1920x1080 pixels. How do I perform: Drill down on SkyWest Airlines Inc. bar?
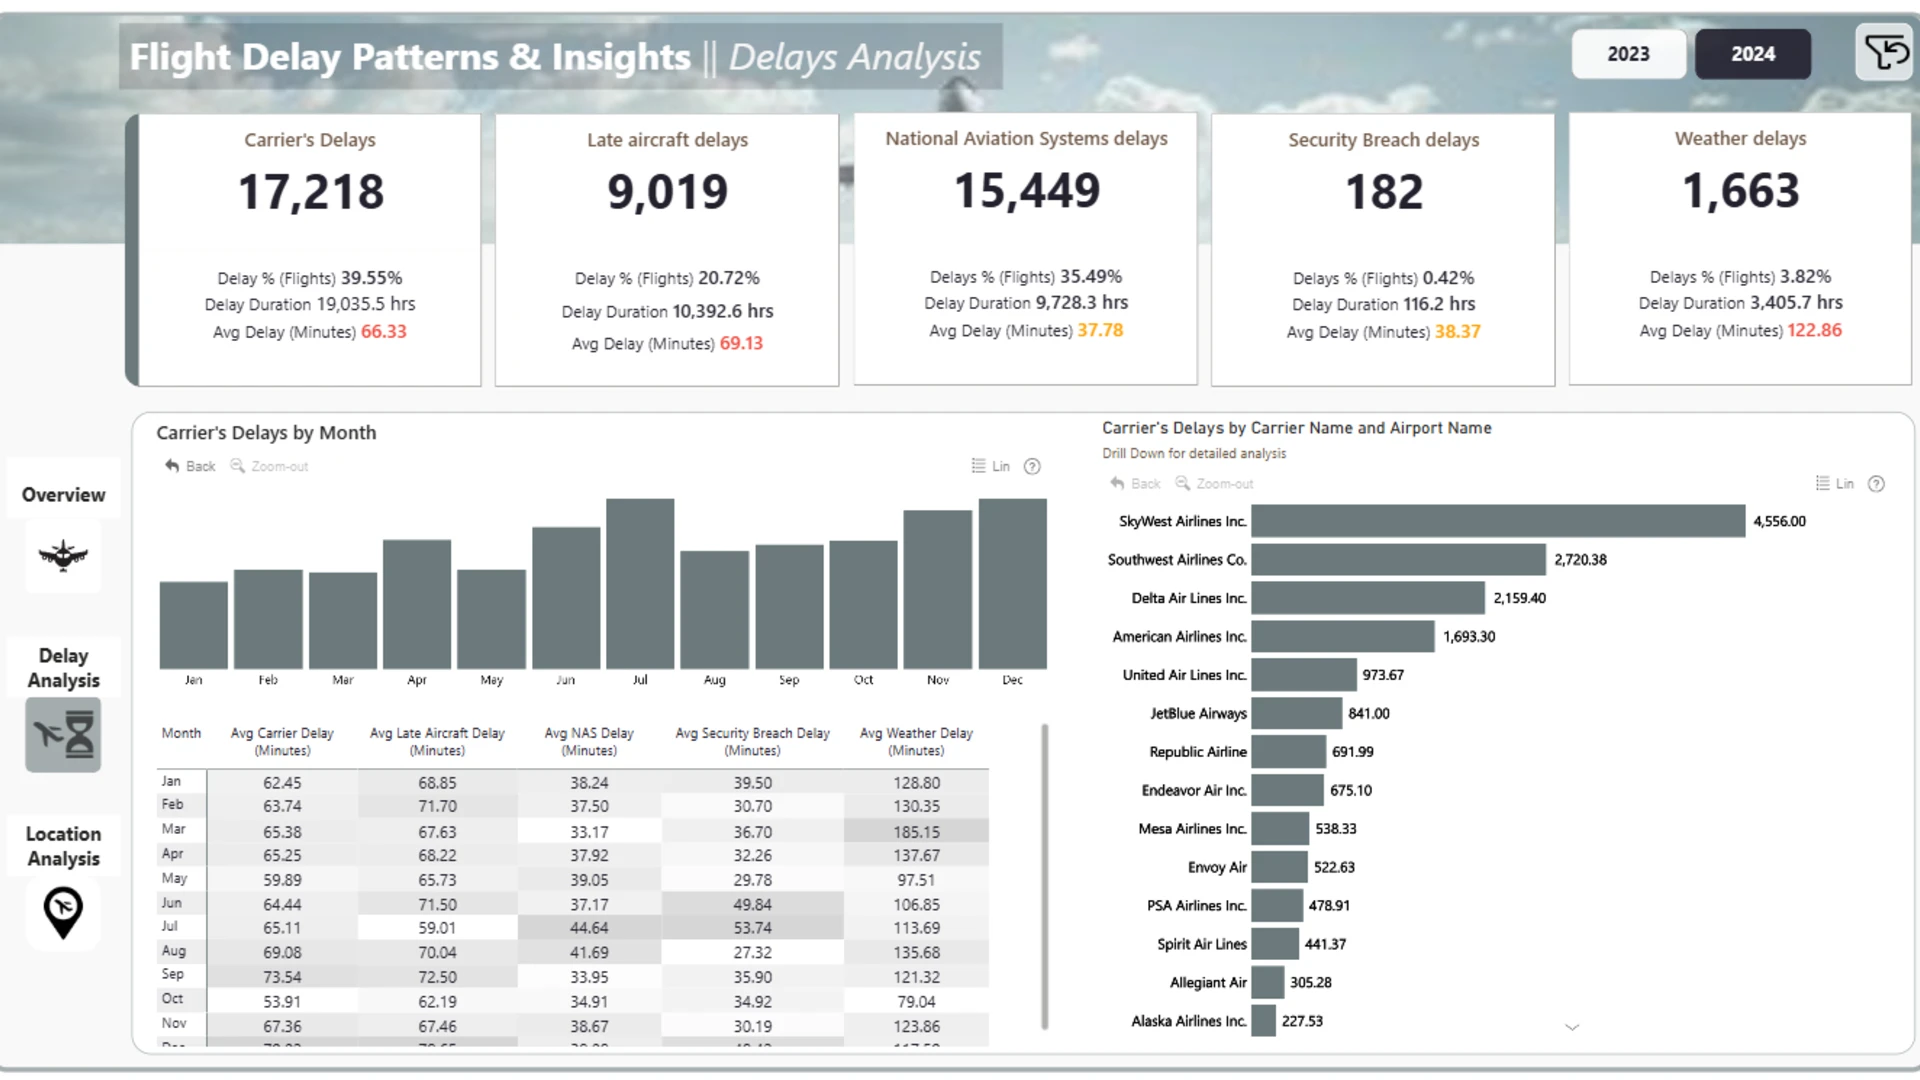click(x=1498, y=521)
